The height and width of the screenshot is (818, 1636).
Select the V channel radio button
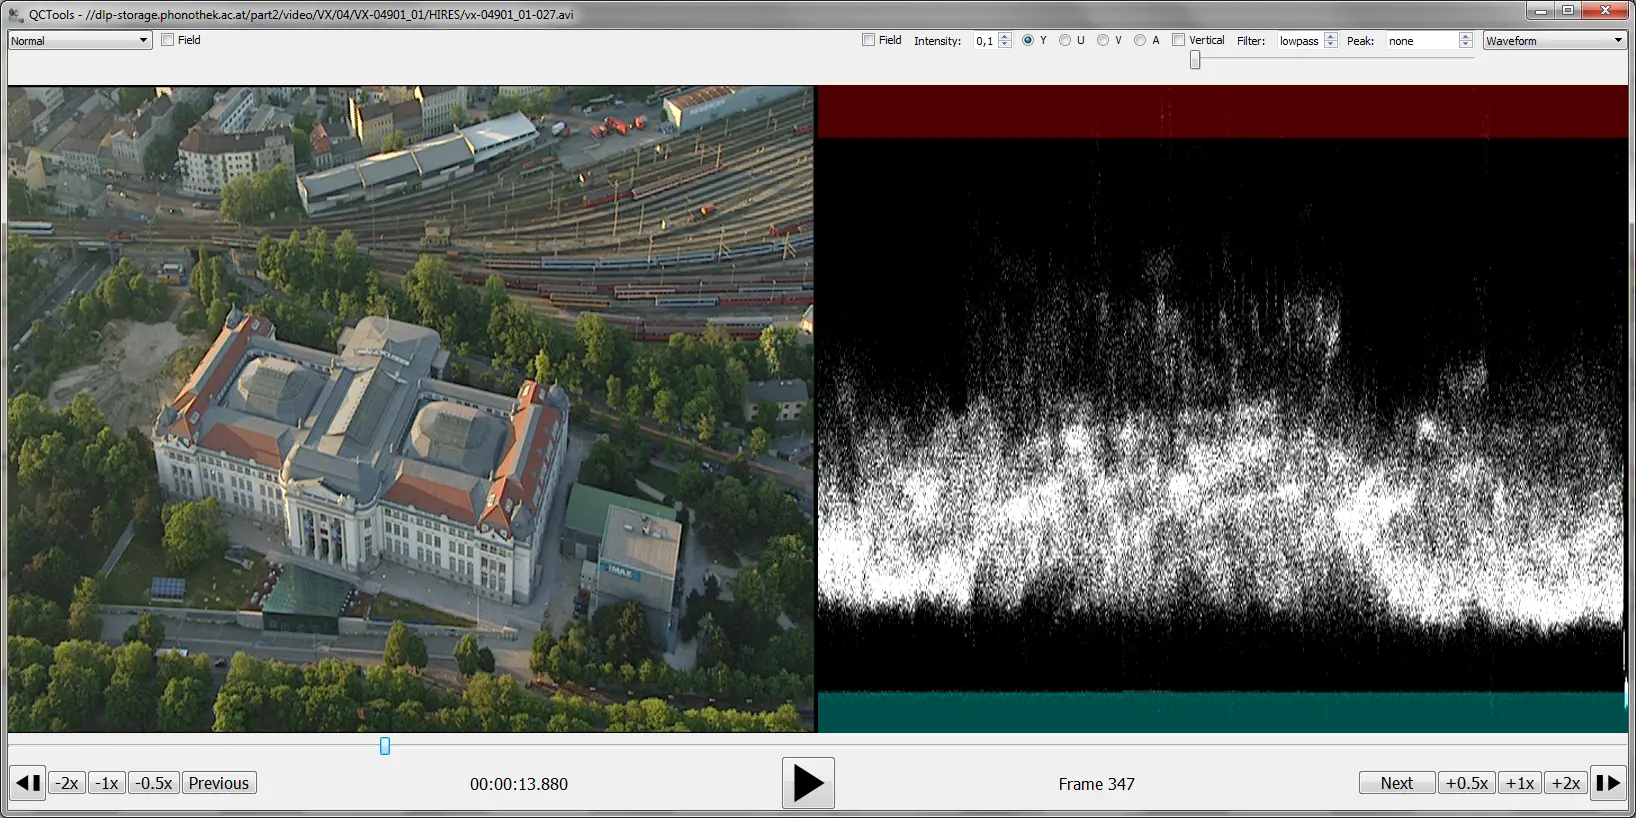click(1102, 40)
